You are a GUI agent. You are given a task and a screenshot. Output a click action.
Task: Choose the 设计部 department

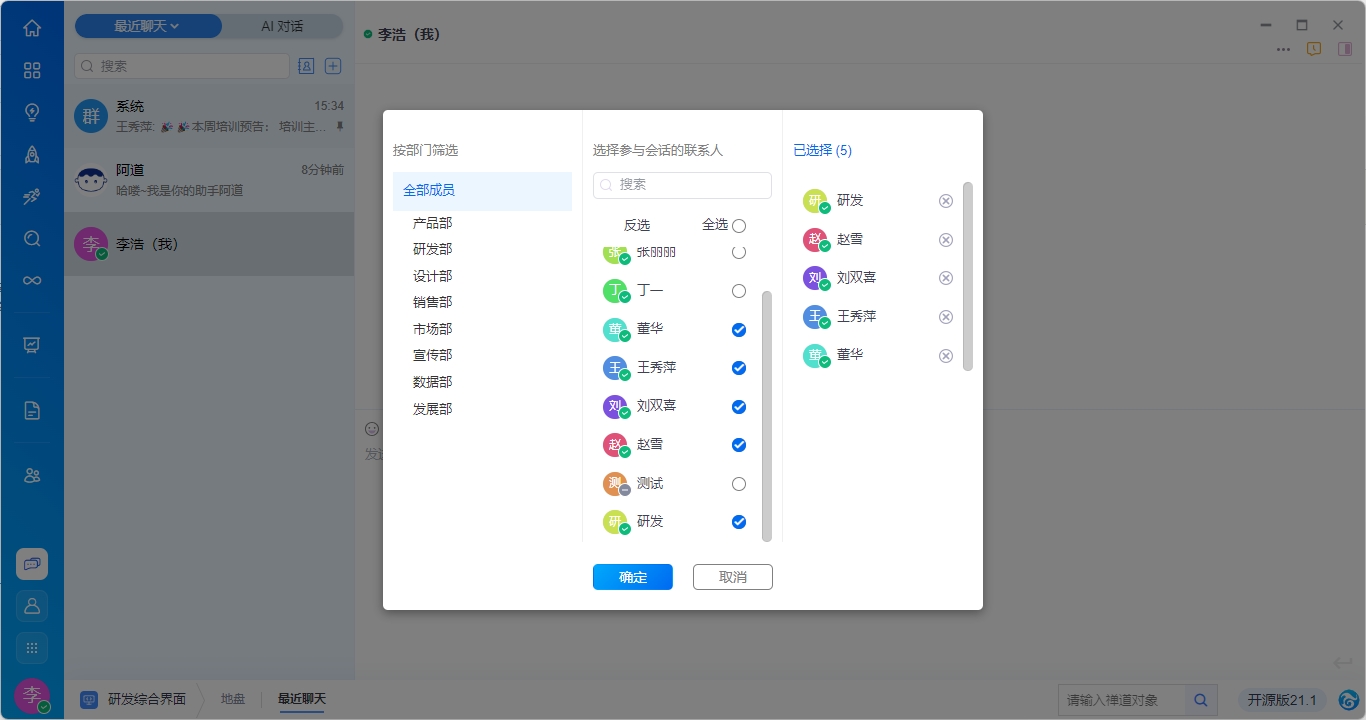[x=433, y=276]
